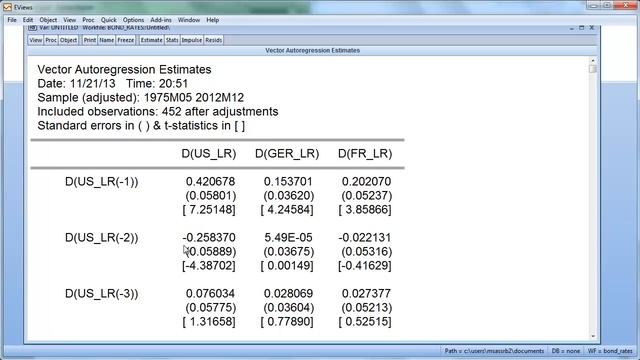
Task: Select standard error (0.03620)
Action: click(289, 196)
